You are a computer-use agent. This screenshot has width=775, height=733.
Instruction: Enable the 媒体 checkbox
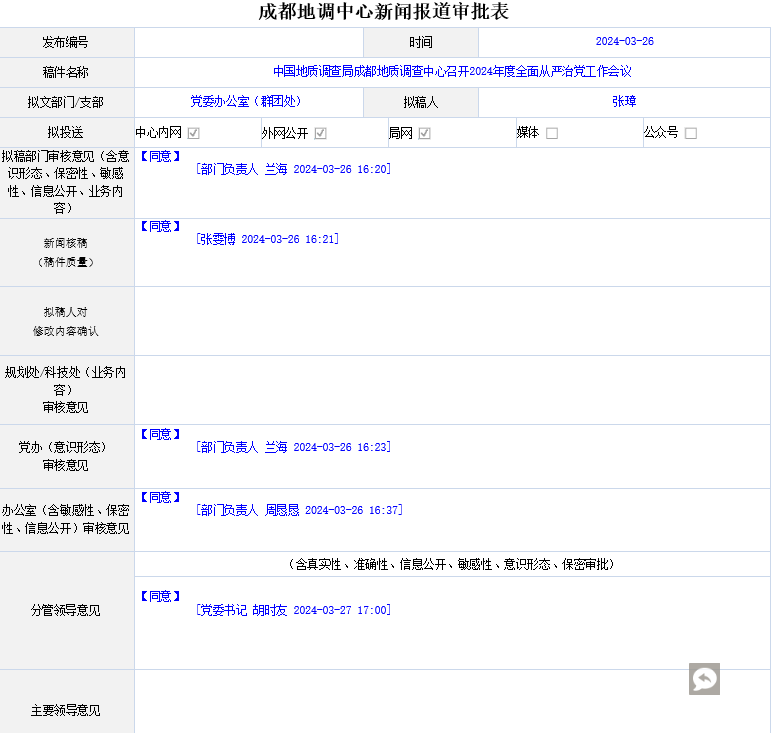552,133
